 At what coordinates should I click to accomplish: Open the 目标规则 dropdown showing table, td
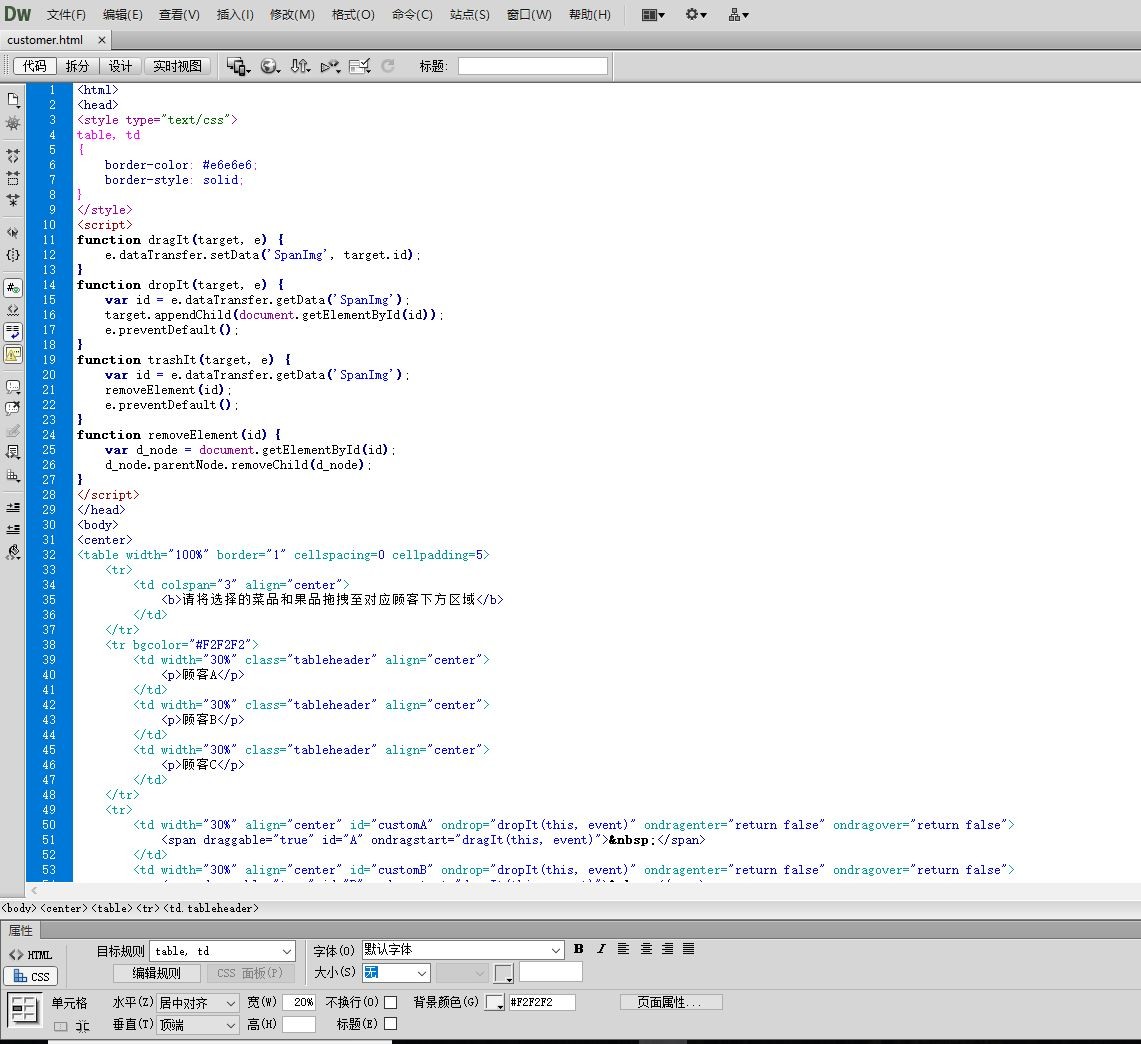click(x=223, y=951)
